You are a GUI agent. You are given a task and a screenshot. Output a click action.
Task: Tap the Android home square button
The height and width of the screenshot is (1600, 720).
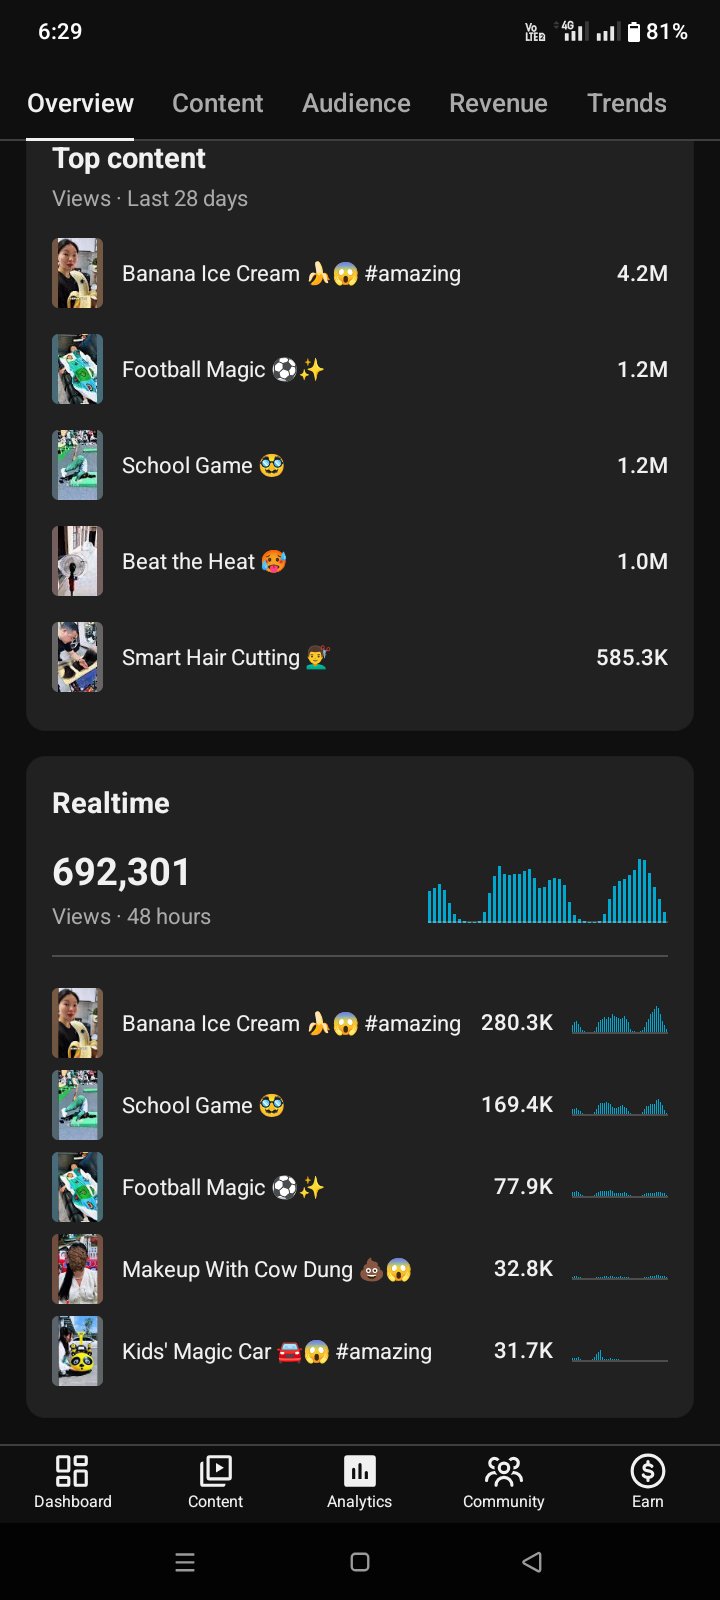[x=360, y=1562]
